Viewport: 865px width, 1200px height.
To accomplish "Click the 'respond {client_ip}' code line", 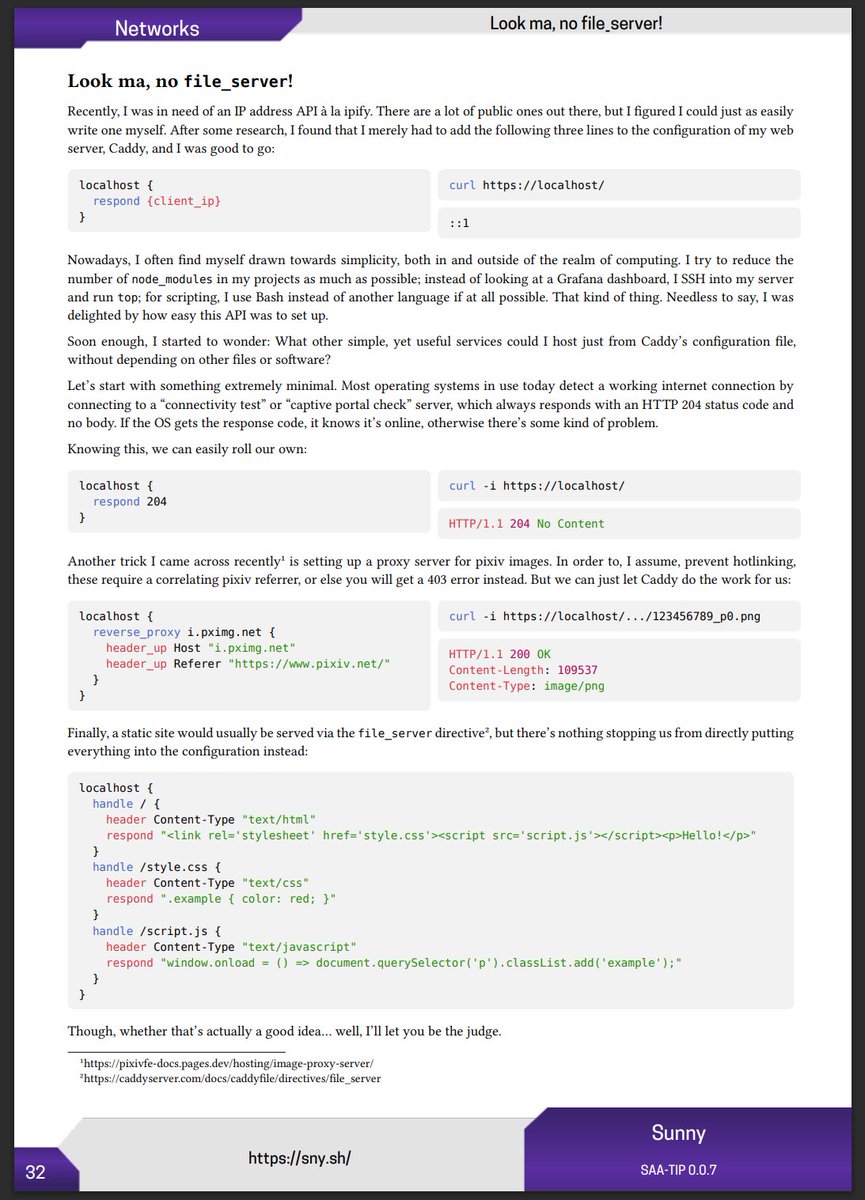I will (157, 201).
